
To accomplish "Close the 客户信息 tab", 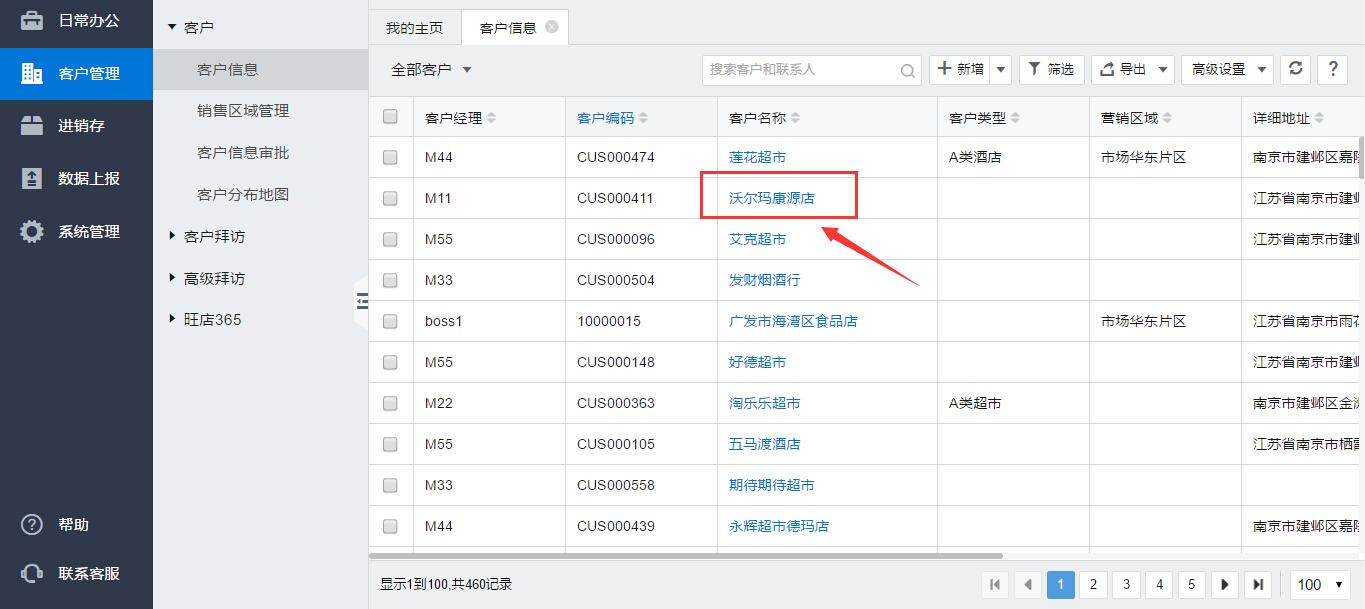I will [552, 27].
